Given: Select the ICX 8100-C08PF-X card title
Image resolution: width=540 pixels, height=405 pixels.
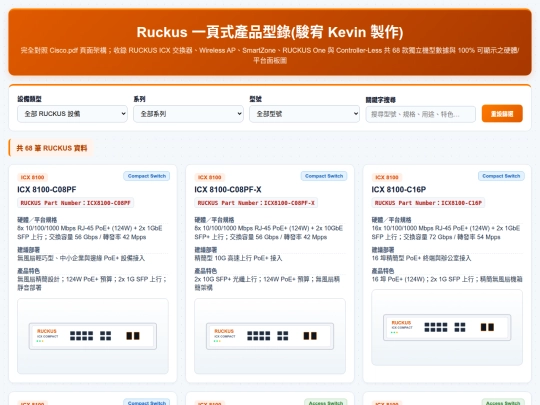Looking at the screenshot, I should [228, 189].
